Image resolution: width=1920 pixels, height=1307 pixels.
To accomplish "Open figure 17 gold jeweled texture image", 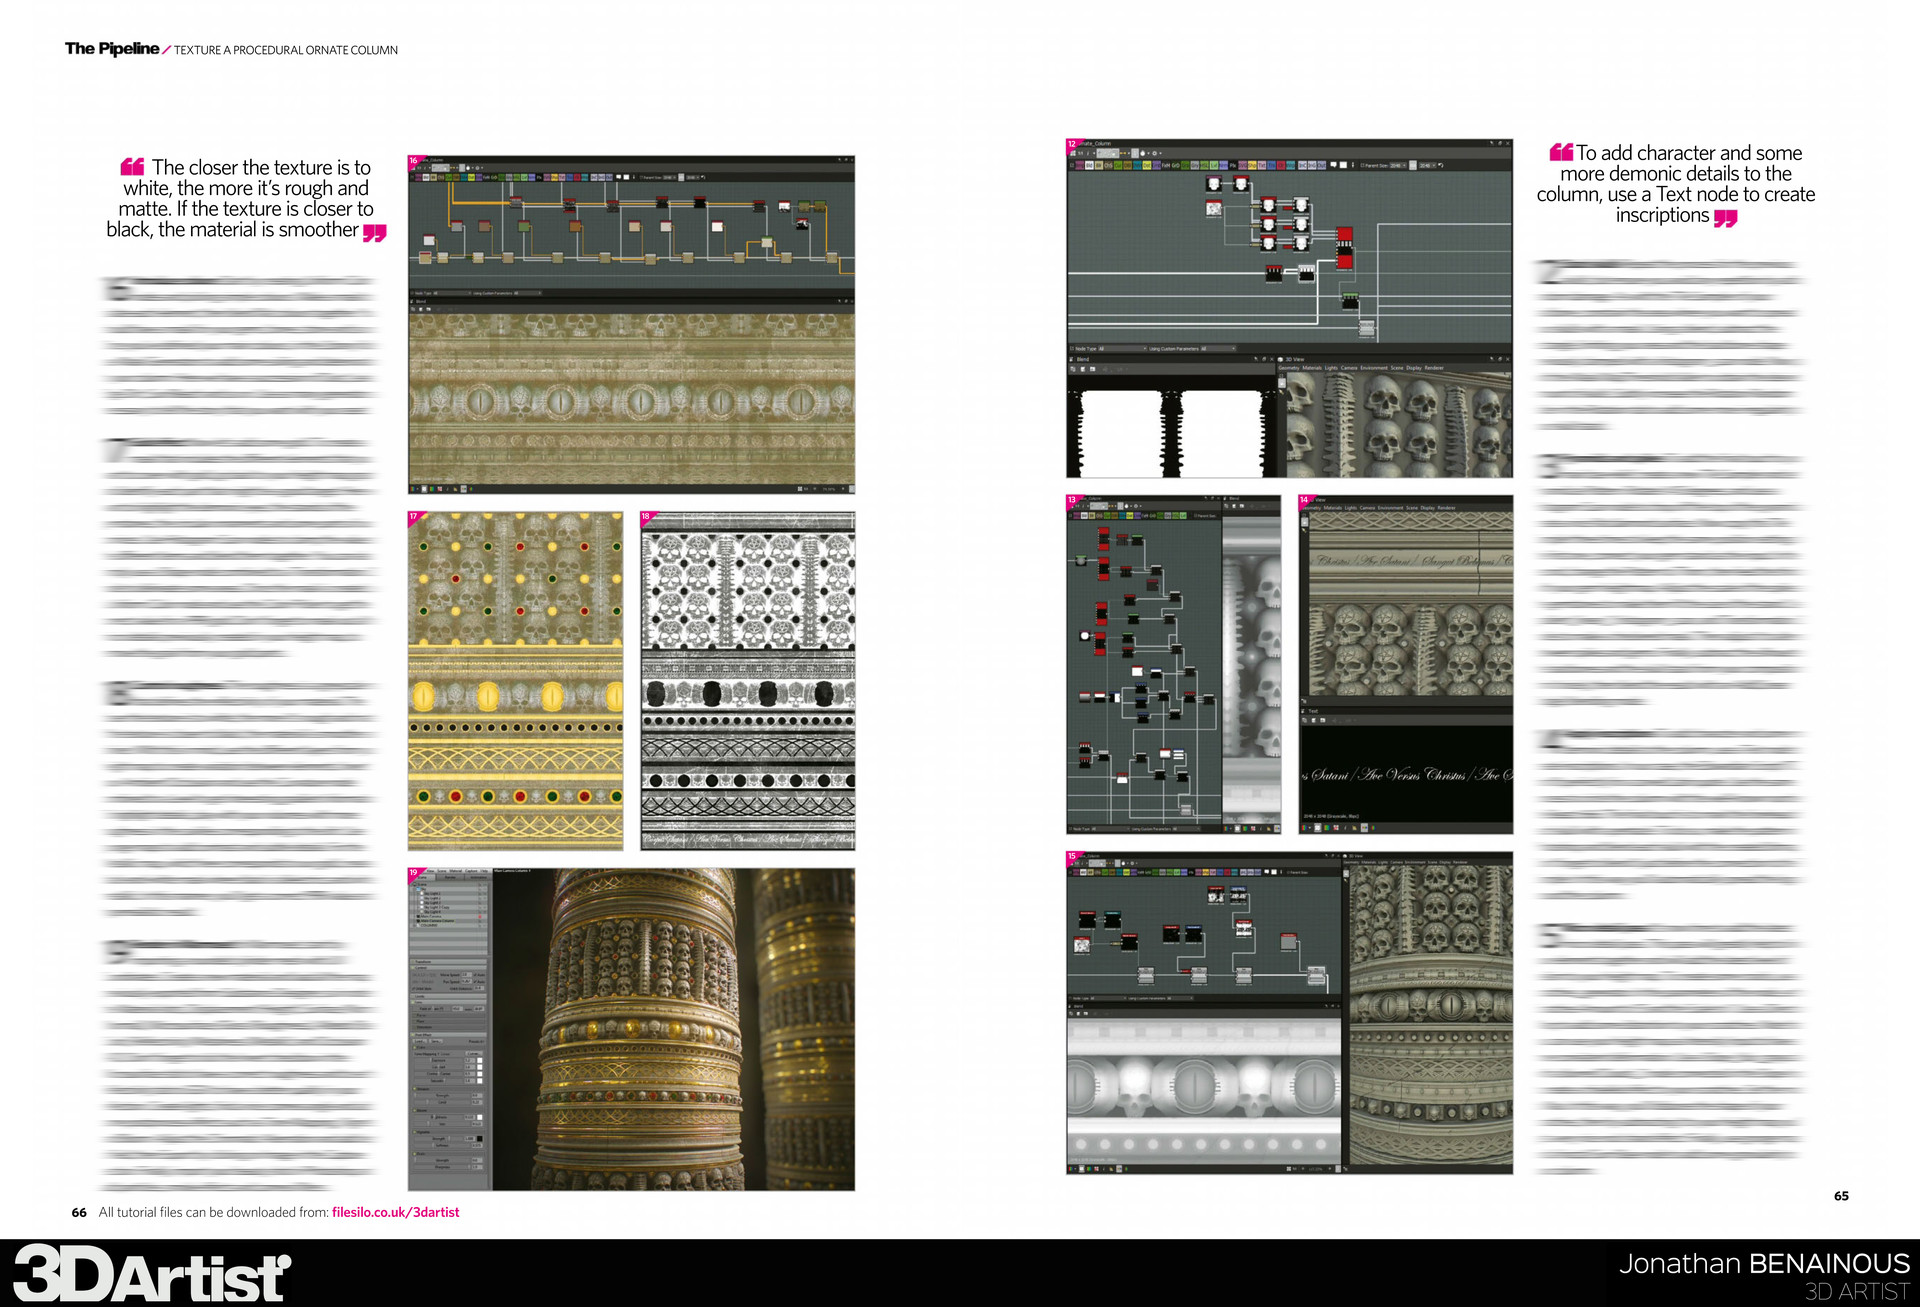I will tap(516, 681).
